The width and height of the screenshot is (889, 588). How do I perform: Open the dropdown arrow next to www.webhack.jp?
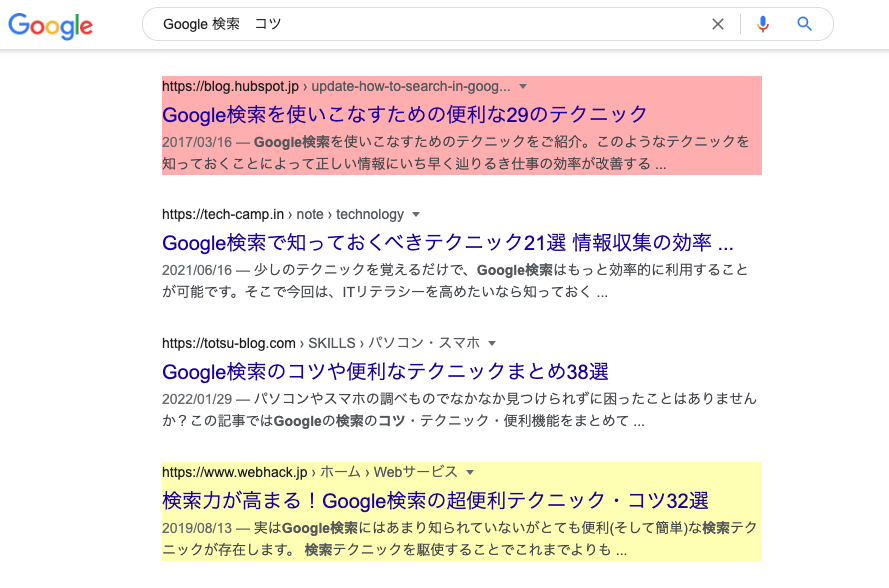point(469,471)
